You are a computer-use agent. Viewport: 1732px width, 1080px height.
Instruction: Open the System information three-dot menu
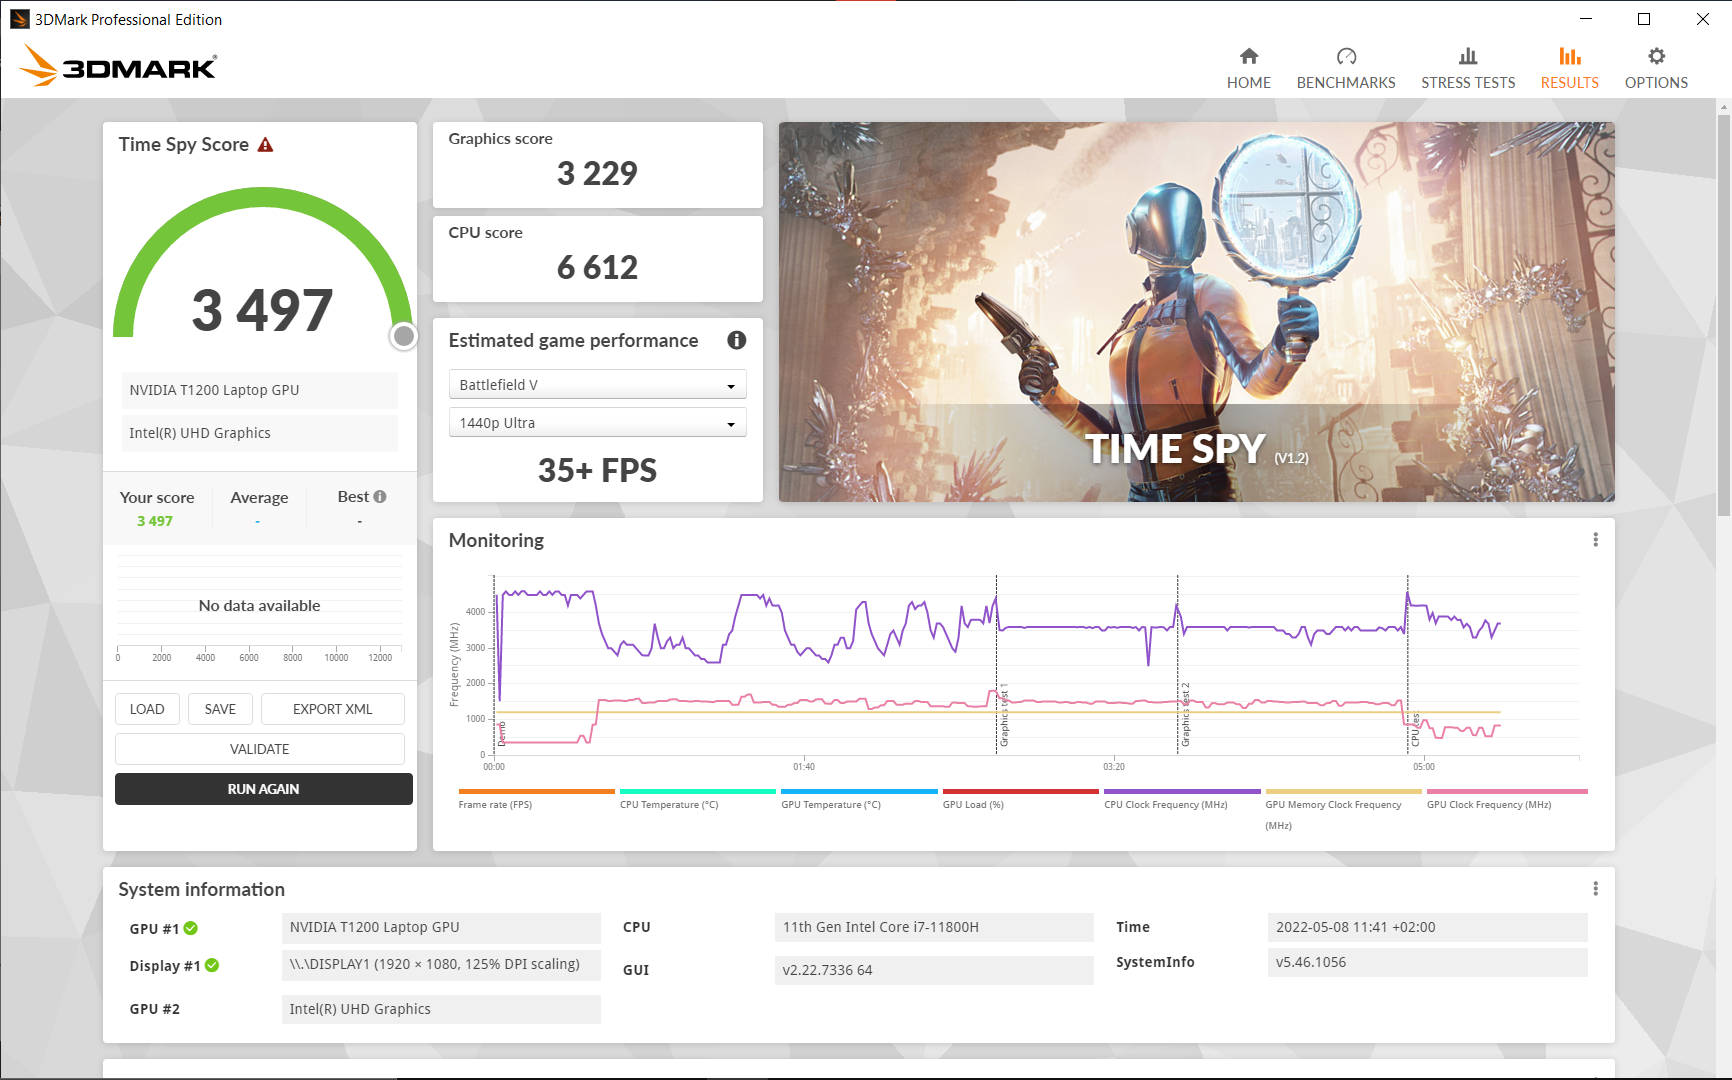click(x=1595, y=889)
